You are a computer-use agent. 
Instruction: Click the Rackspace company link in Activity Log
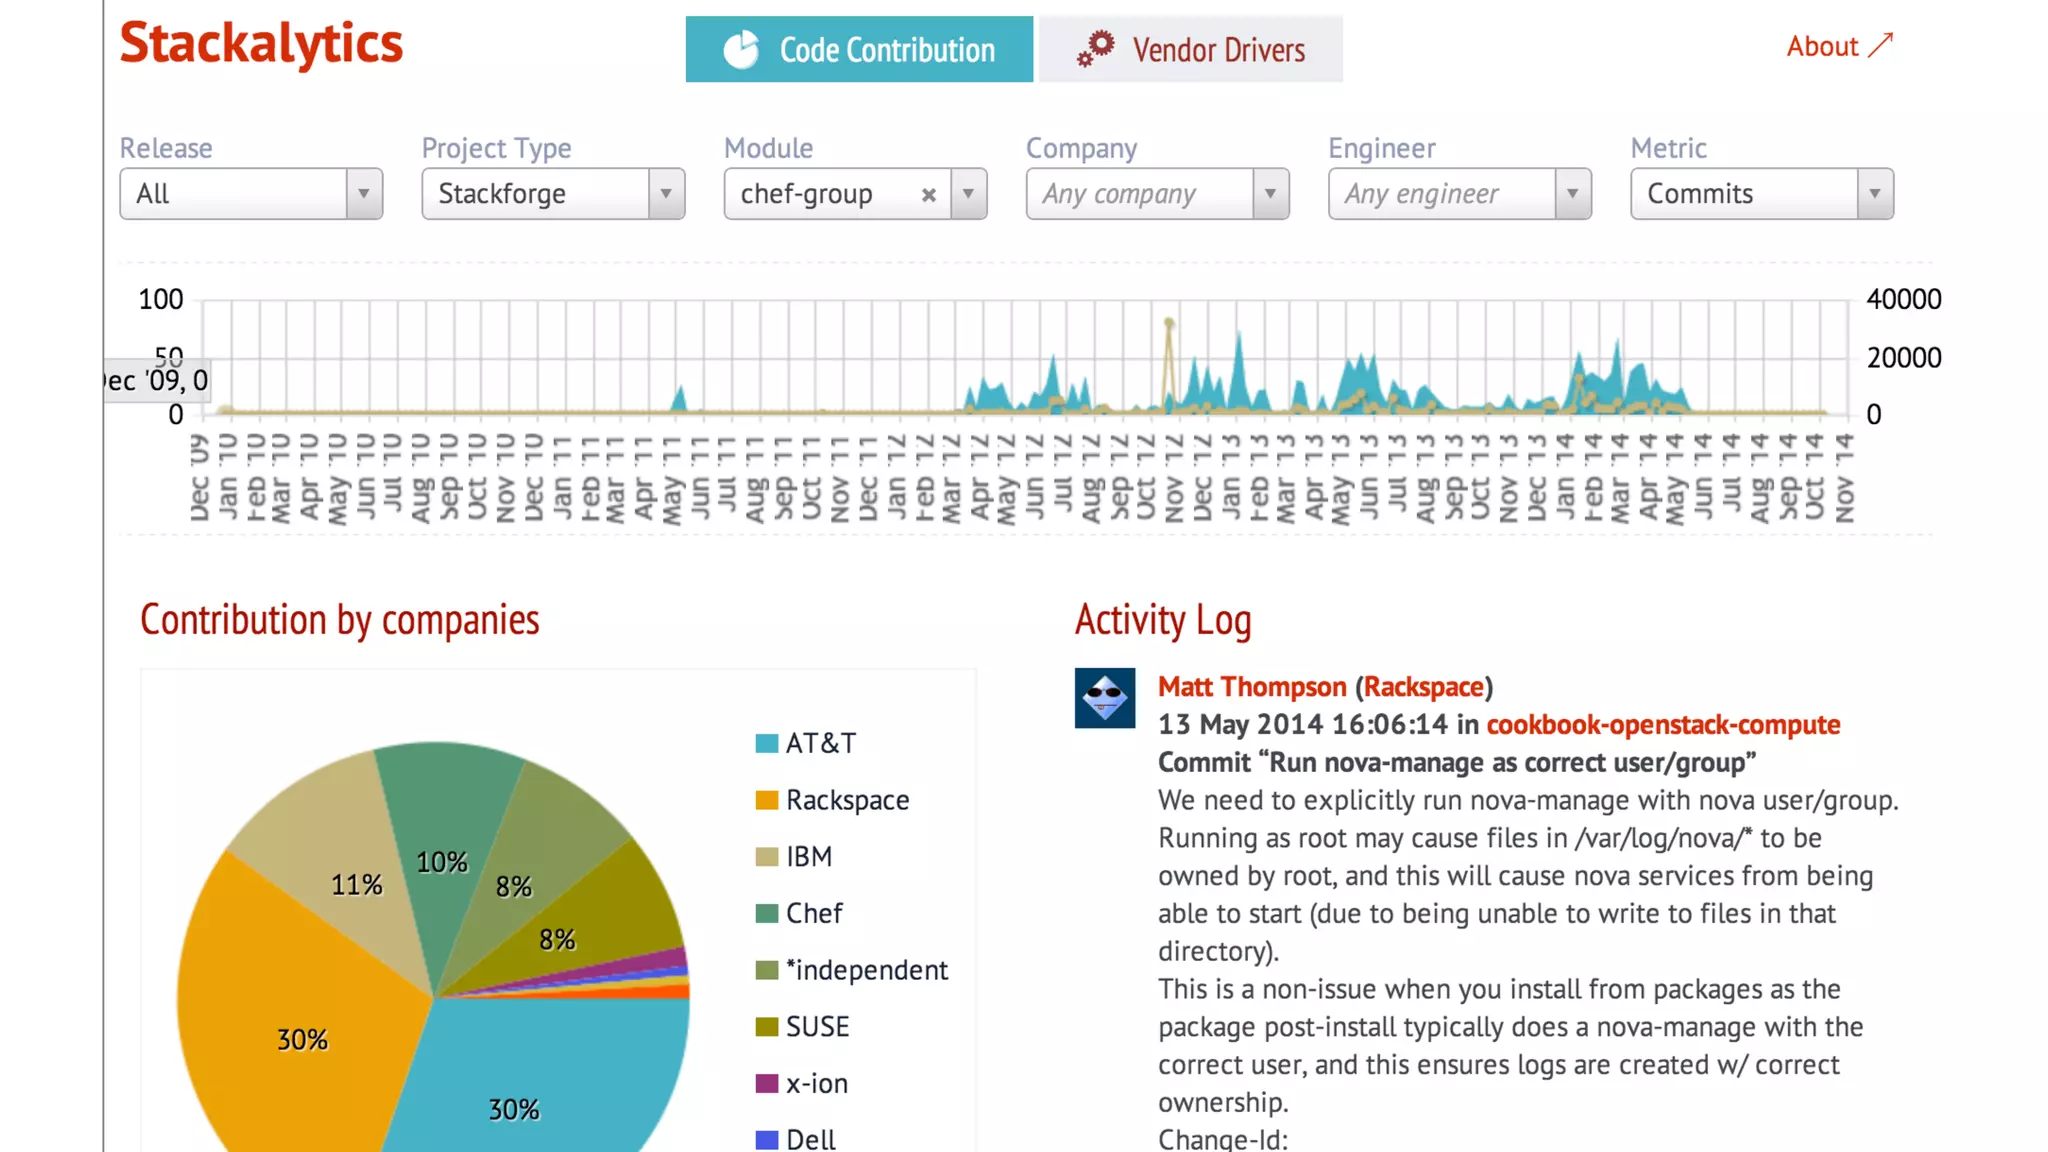(x=1423, y=687)
